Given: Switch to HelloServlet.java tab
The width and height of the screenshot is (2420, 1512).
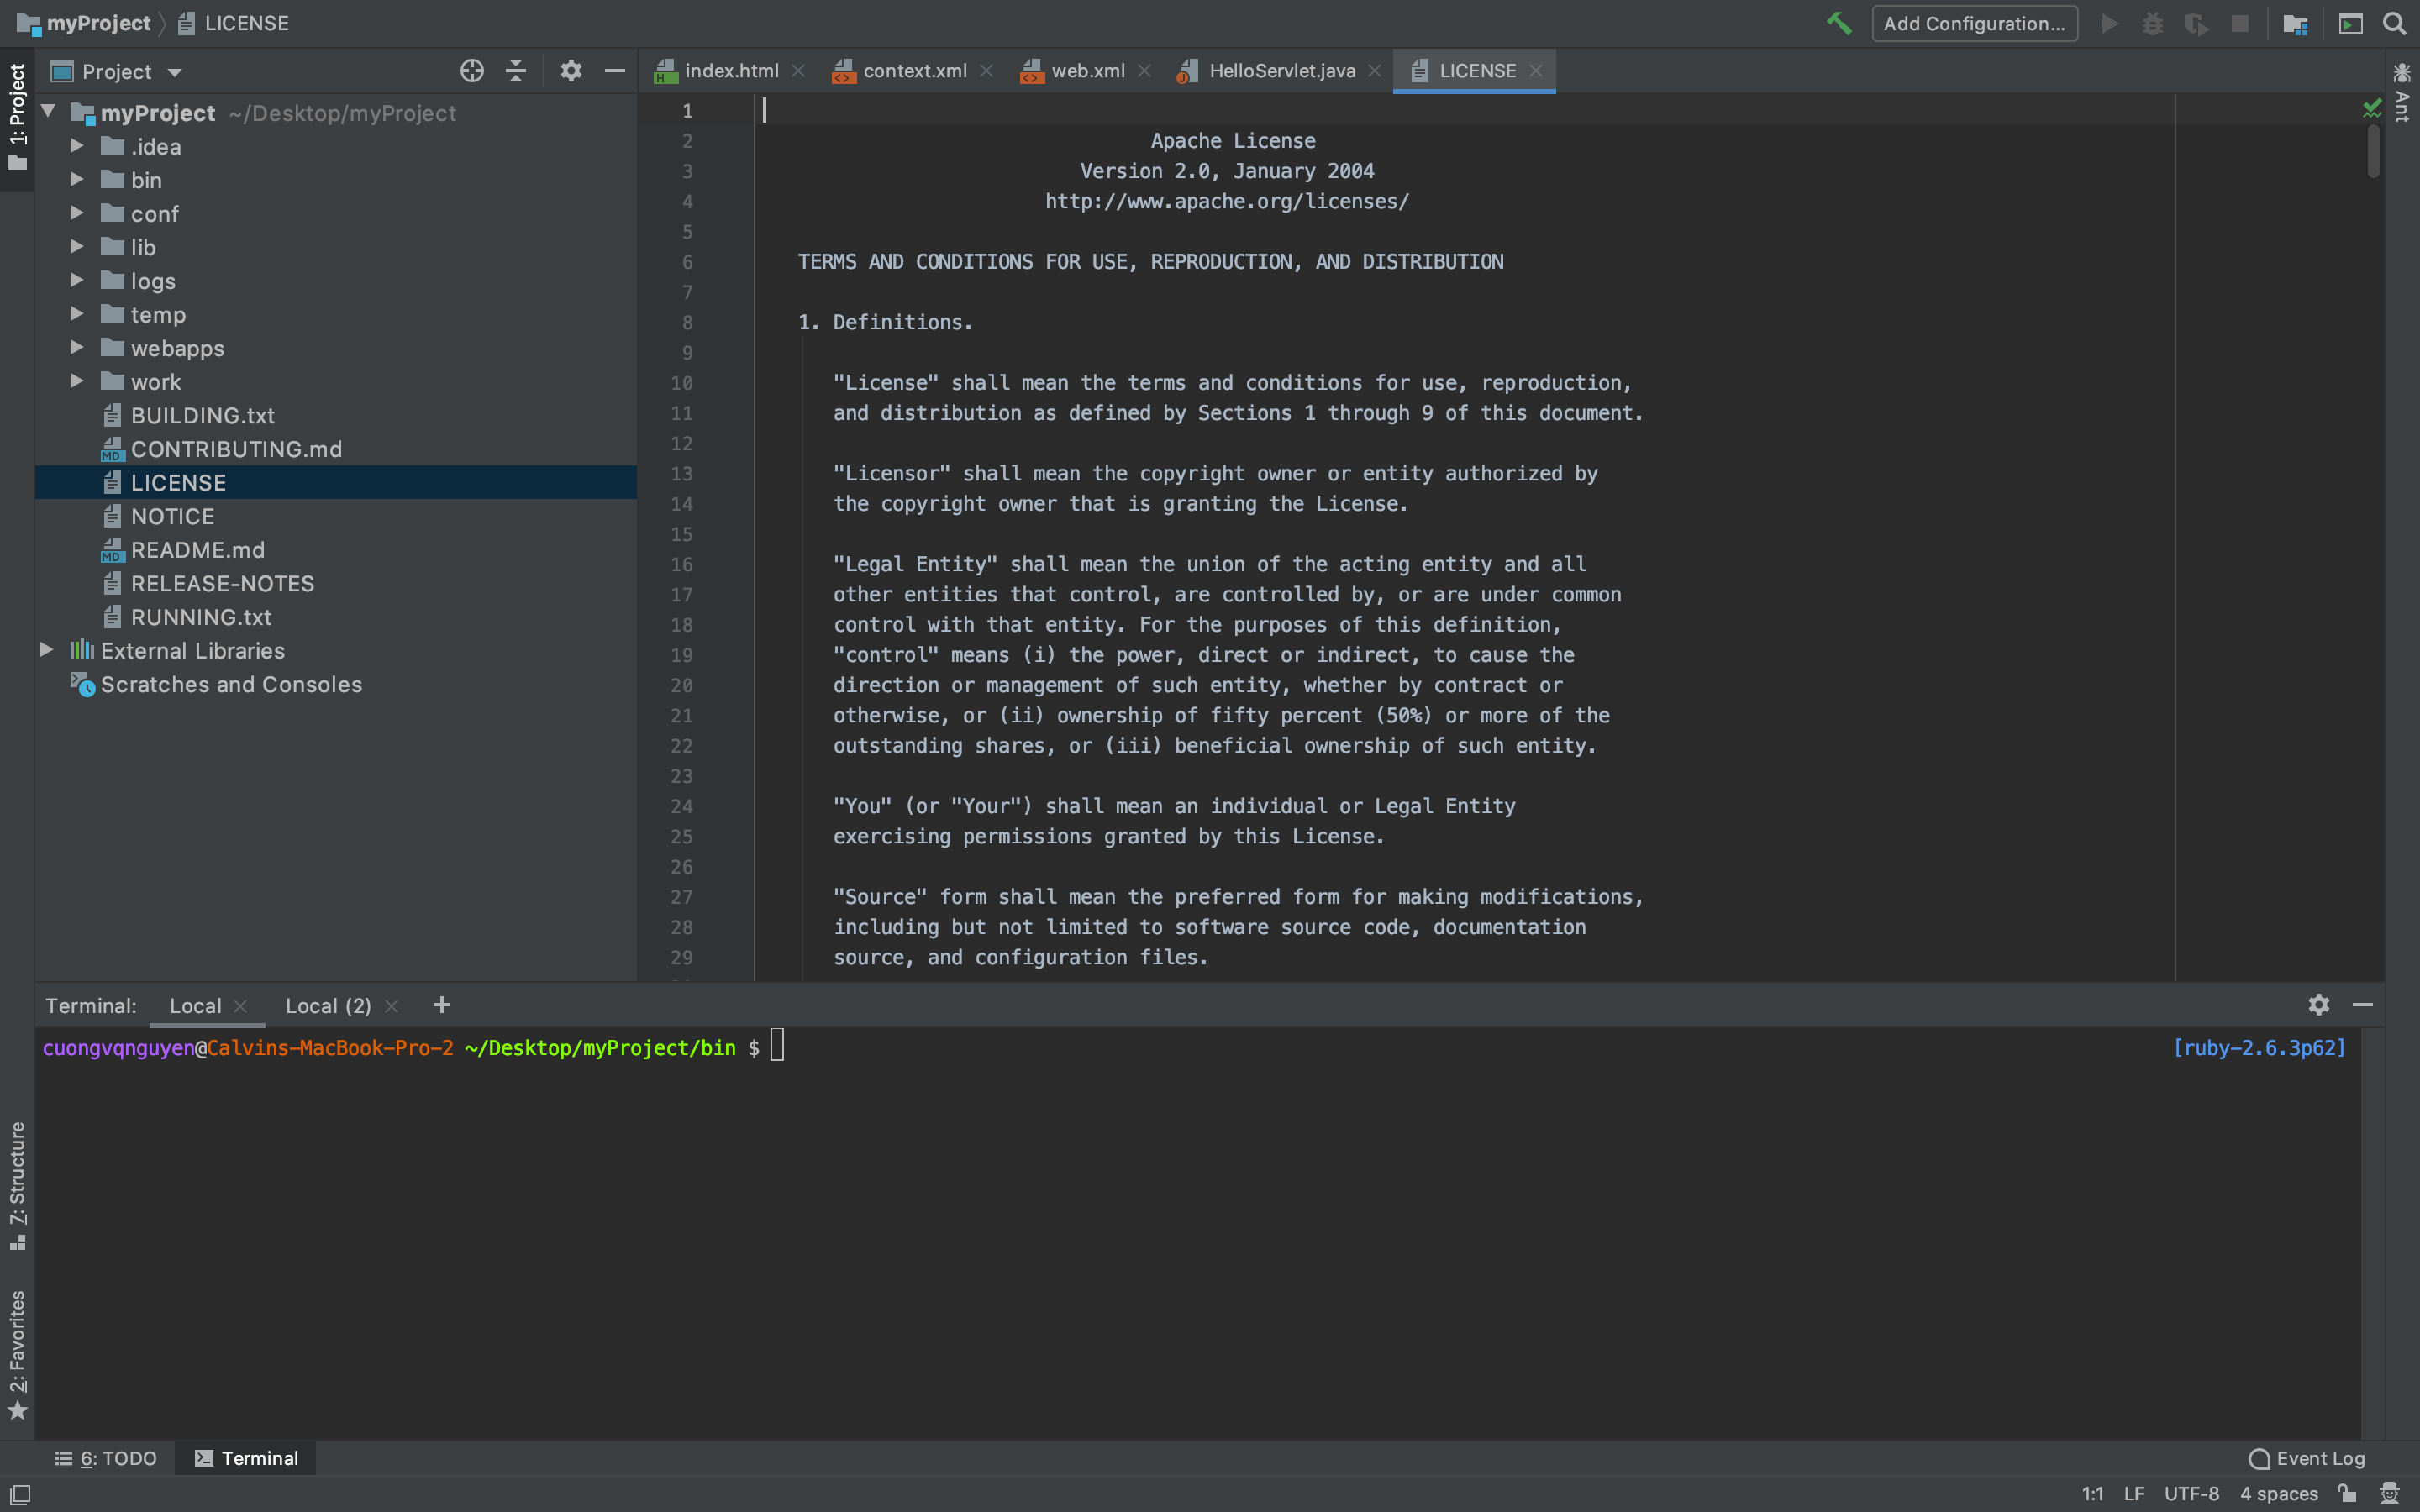Looking at the screenshot, I should tap(1281, 71).
